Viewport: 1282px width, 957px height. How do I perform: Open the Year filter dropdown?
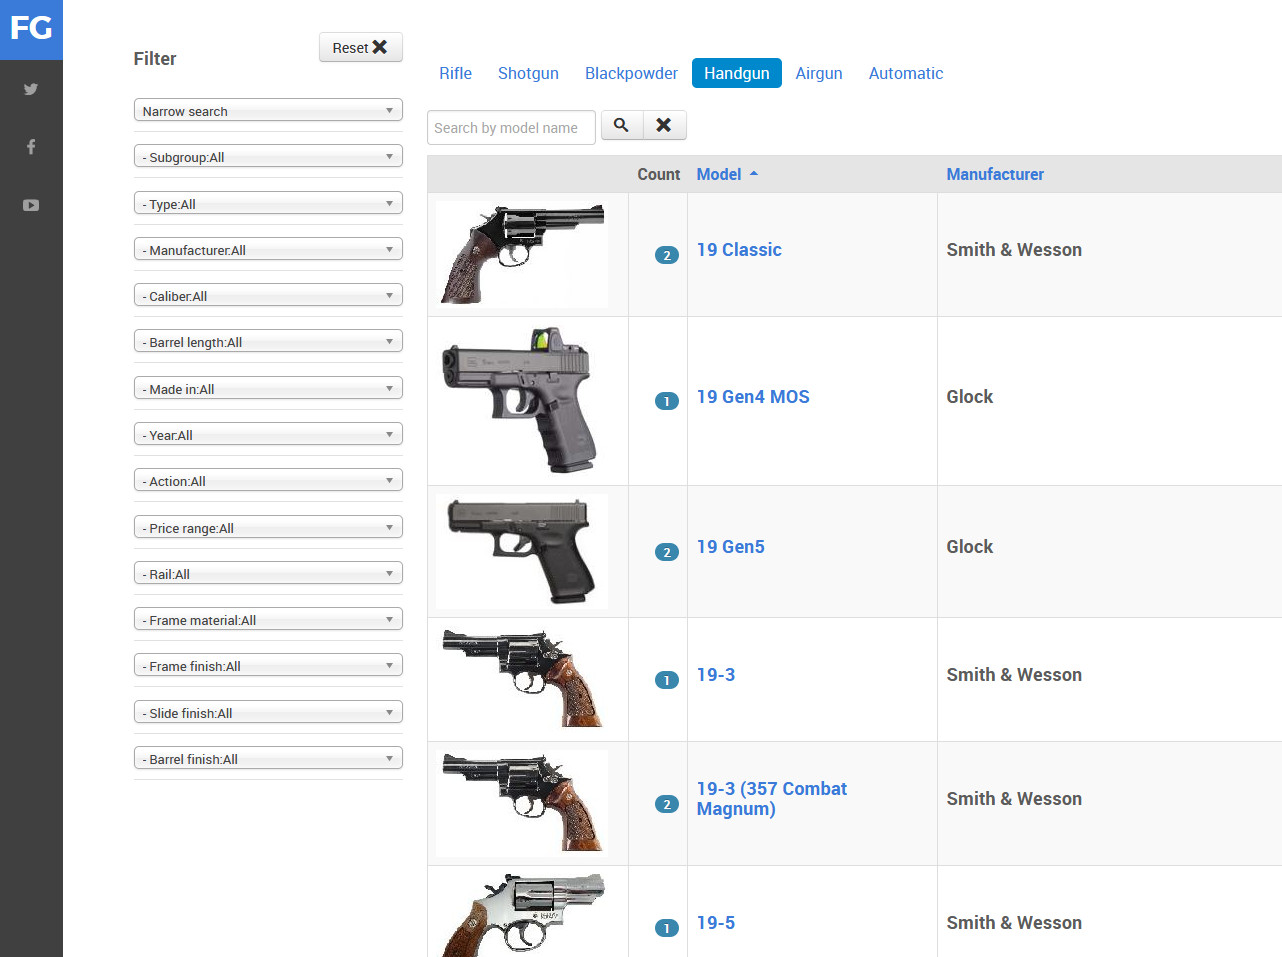point(268,434)
